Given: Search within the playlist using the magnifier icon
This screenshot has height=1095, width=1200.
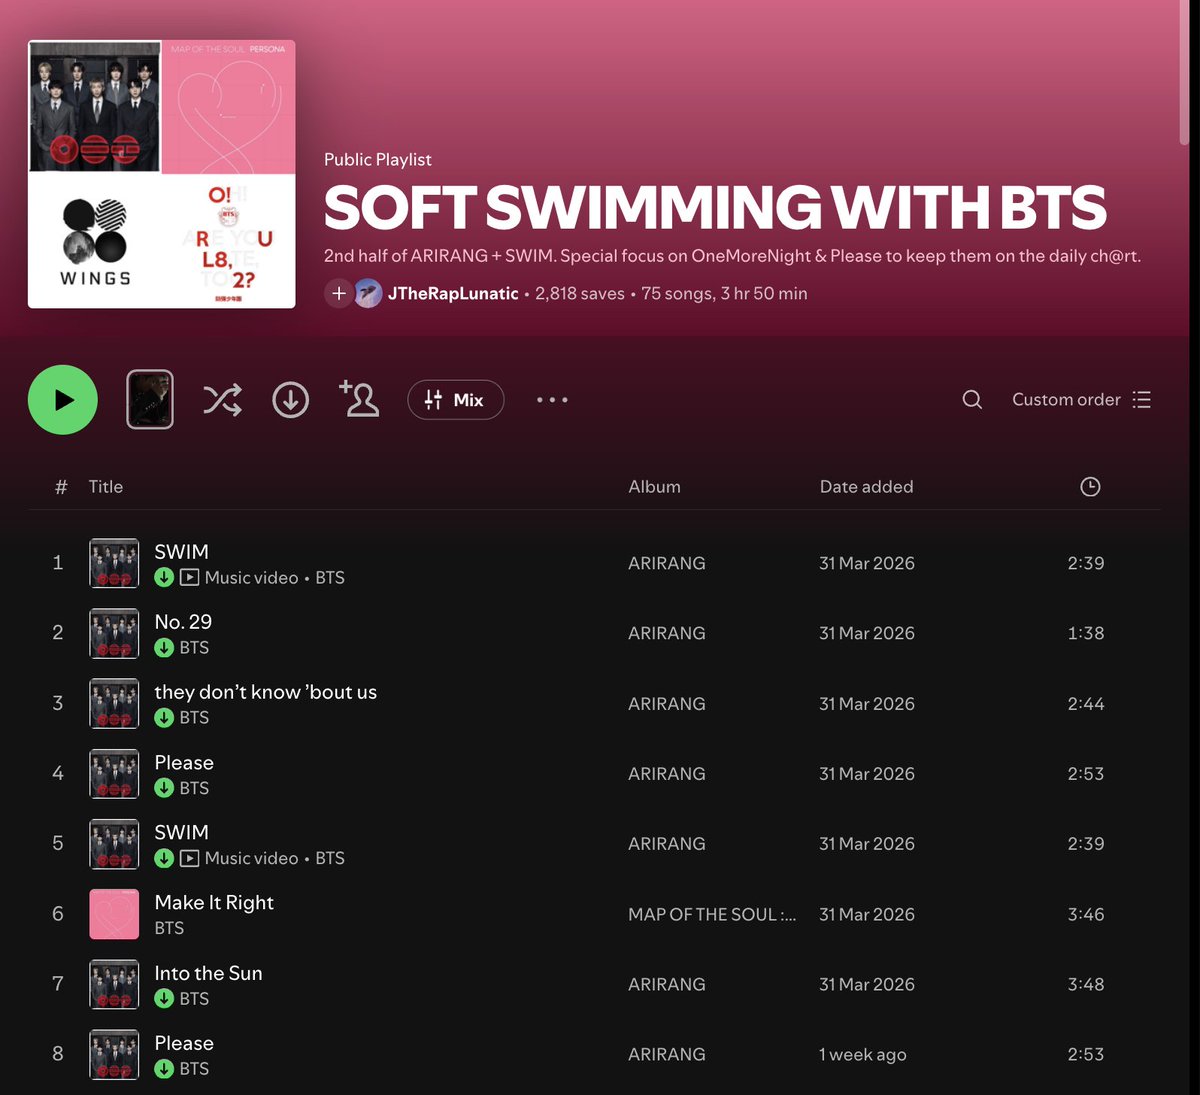Looking at the screenshot, I should click(x=972, y=400).
